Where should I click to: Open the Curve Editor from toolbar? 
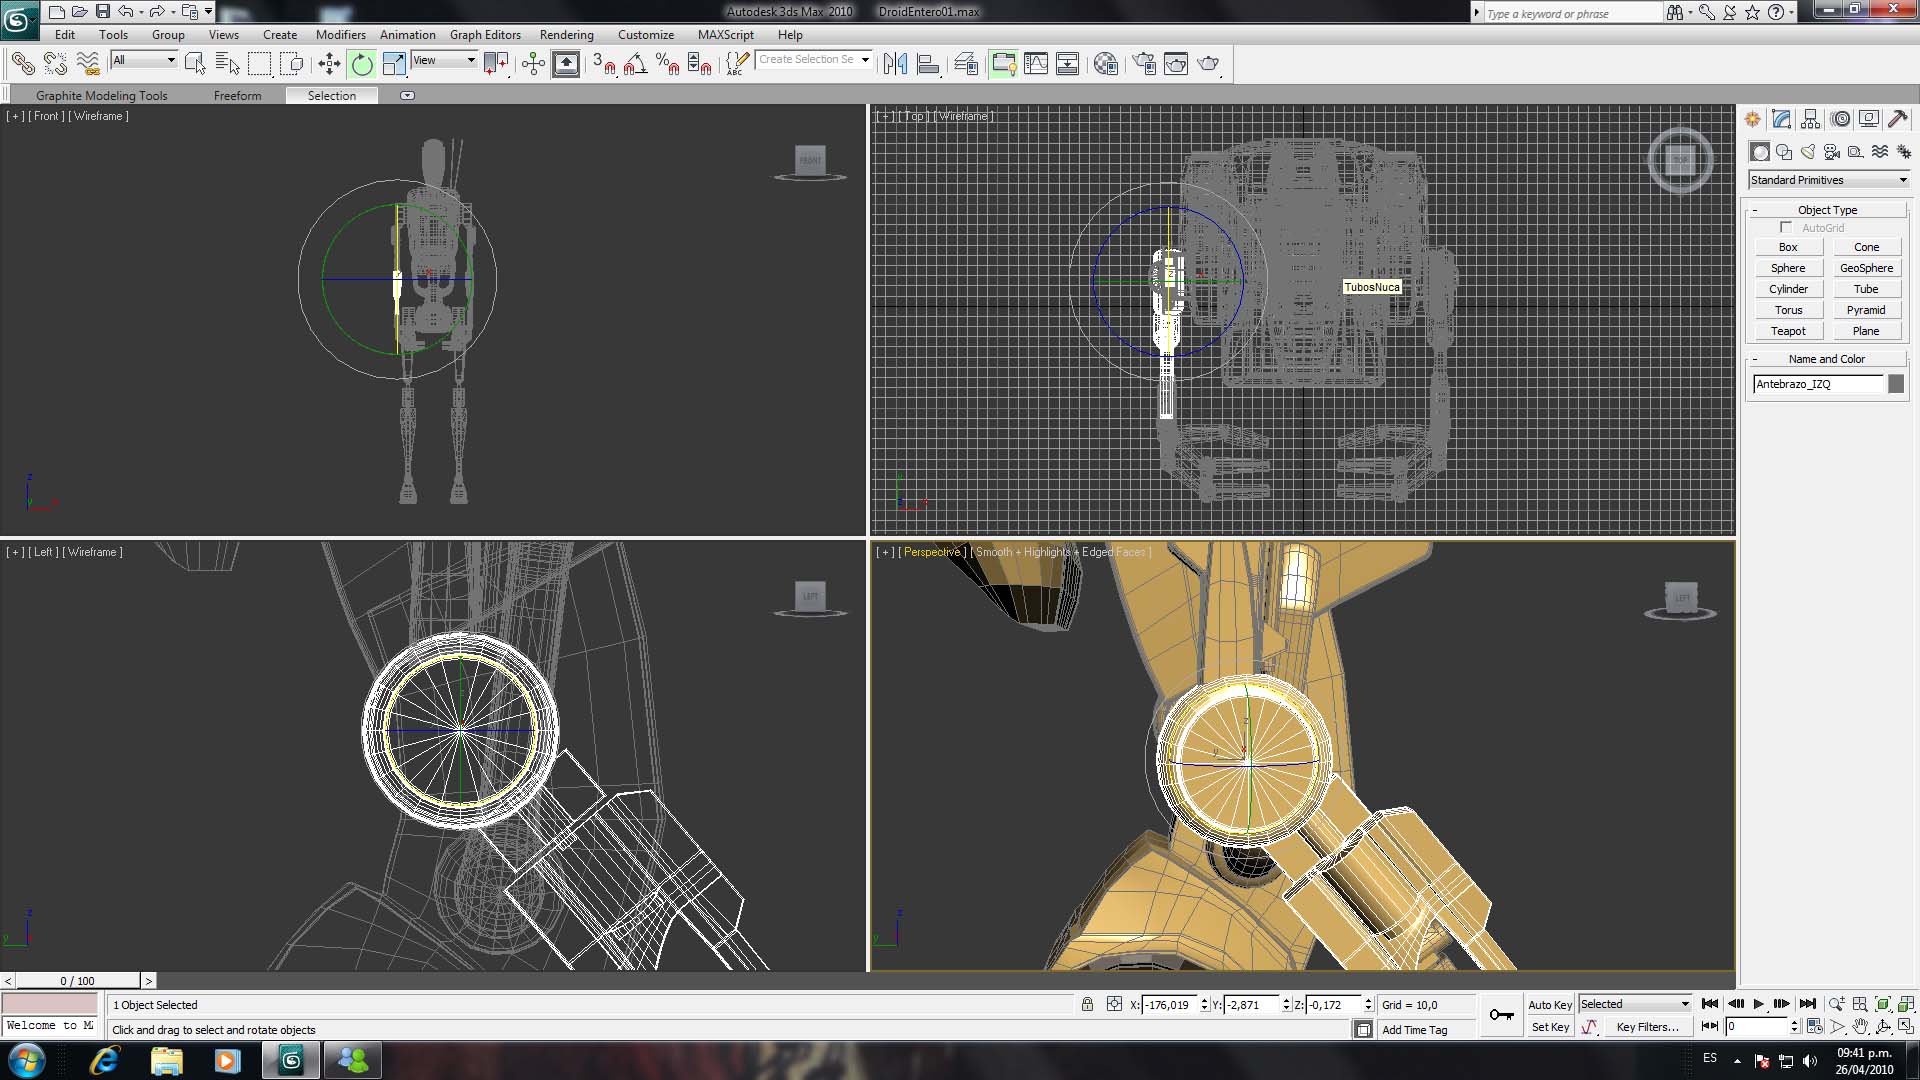click(1036, 64)
